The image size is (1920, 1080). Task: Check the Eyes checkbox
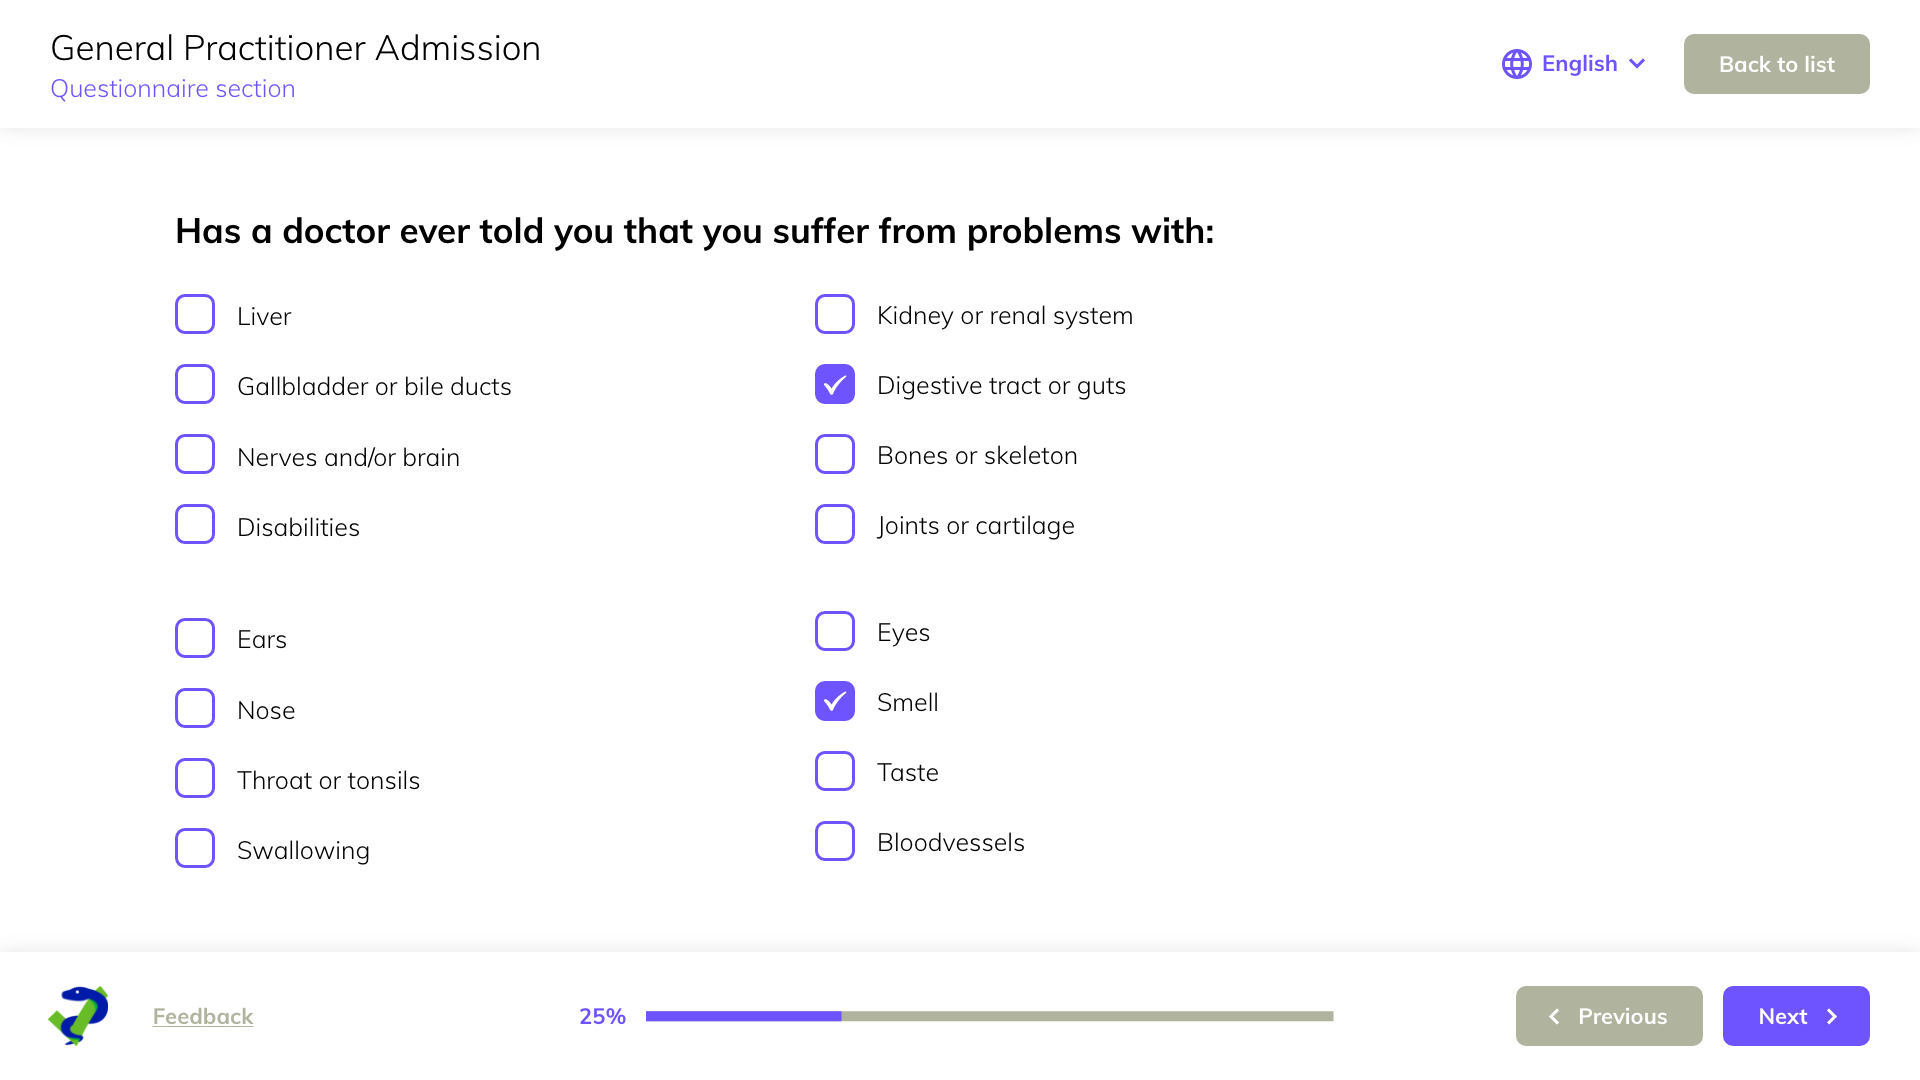point(835,631)
